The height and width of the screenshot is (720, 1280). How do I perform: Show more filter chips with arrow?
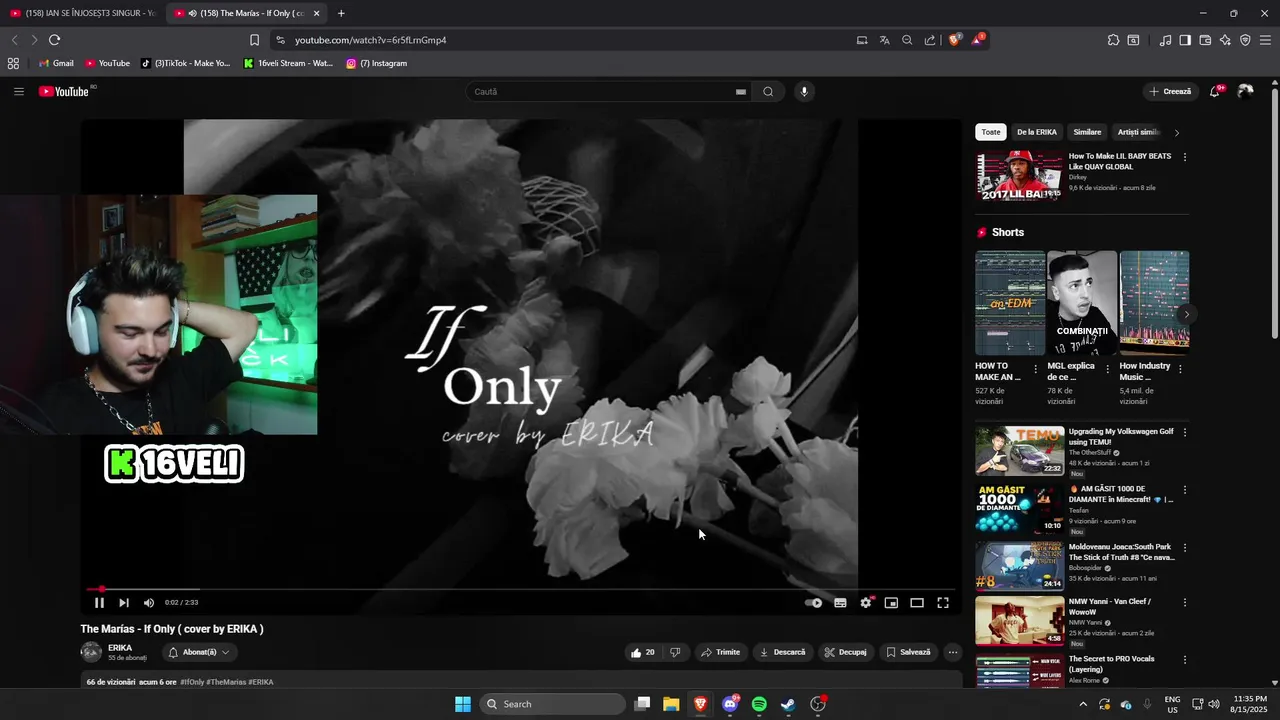pyautogui.click(x=1177, y=132)
